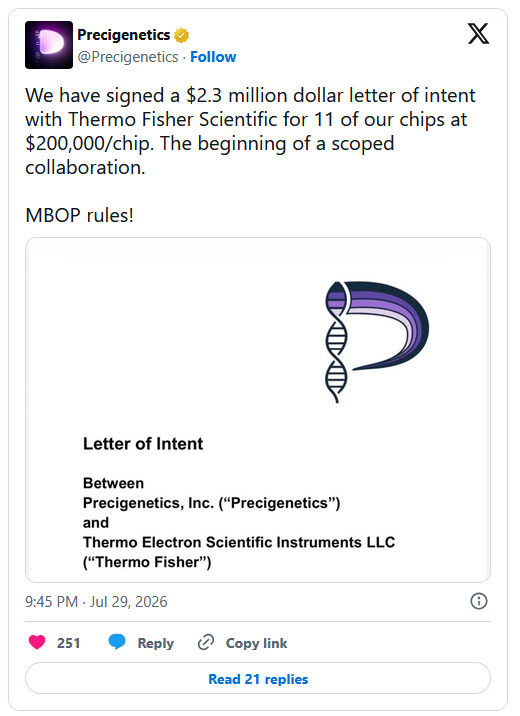Click the MBOP rules! text
The image size is (520, 716).
(x=79, y=215)
